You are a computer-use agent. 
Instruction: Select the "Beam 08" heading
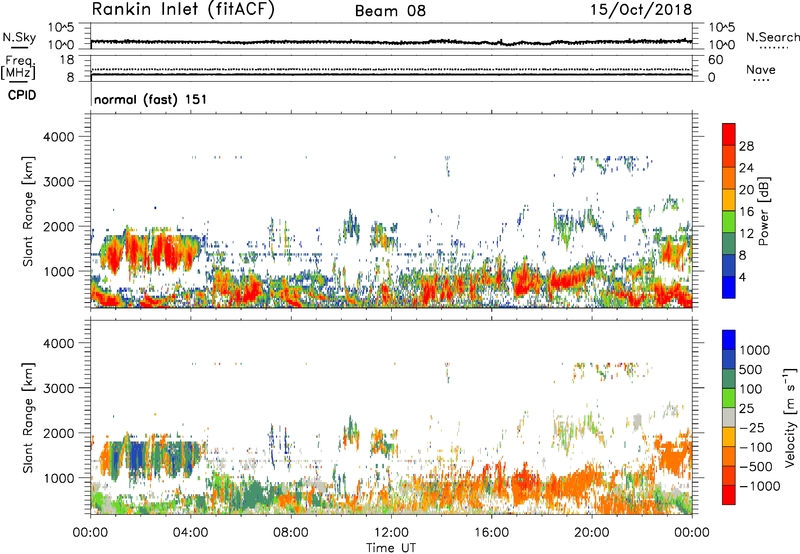pyautogui.click(x=390, y=11)
